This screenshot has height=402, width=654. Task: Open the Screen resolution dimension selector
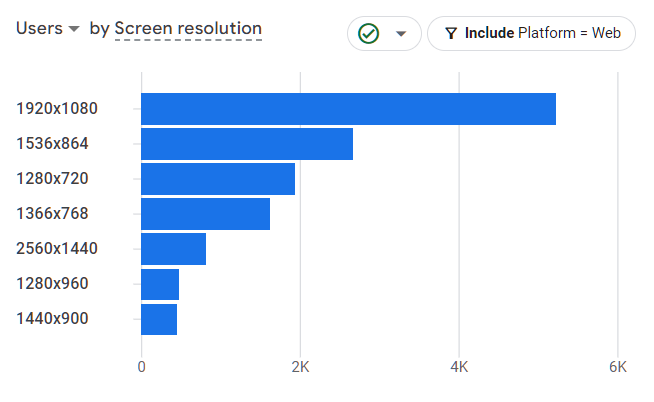point(188,29)
